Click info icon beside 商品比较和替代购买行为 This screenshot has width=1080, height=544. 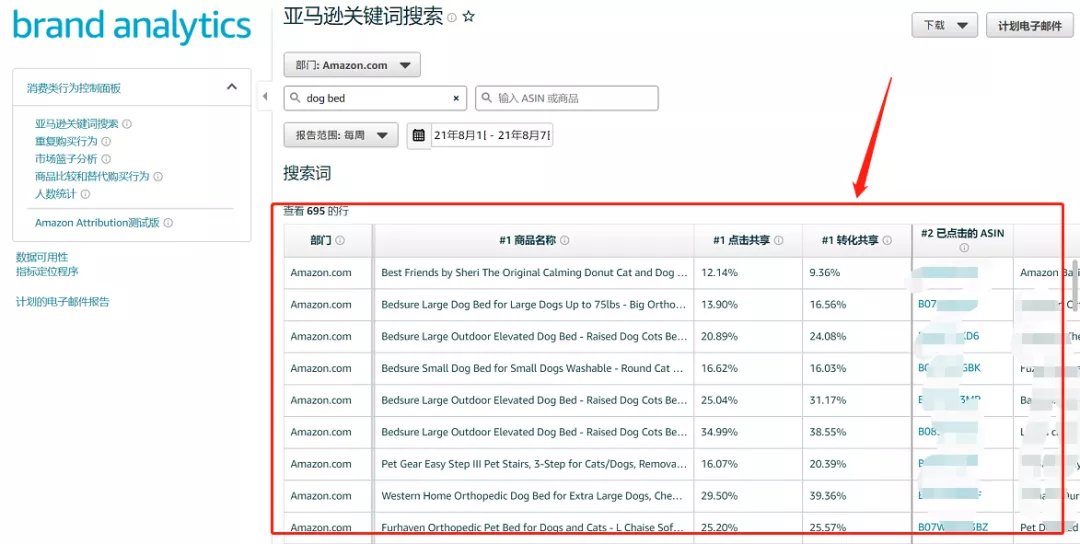158,176
